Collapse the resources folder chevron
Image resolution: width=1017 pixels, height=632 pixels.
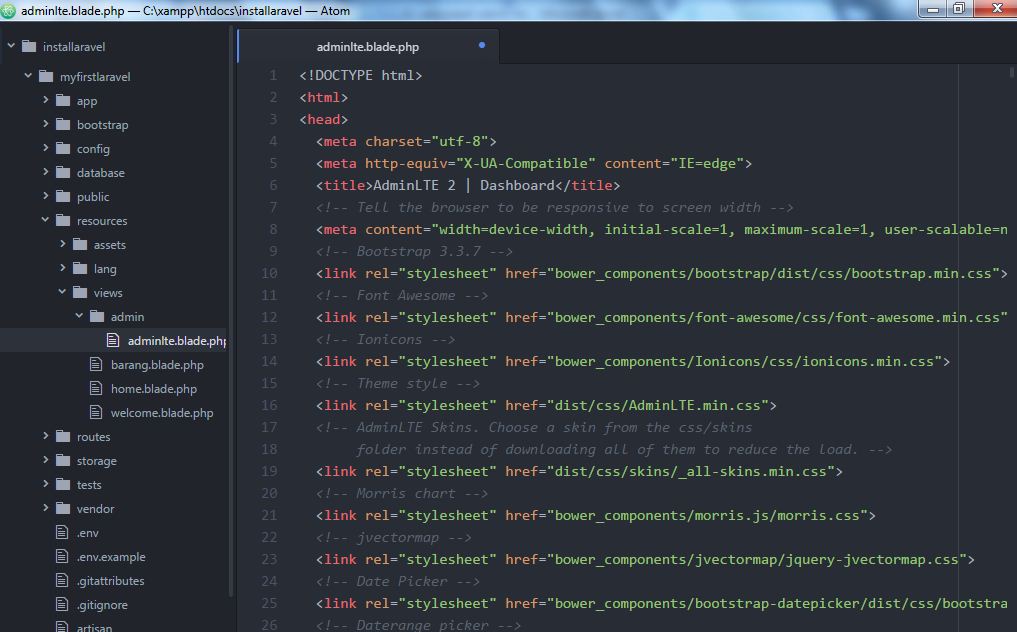[x=45, y=220]
